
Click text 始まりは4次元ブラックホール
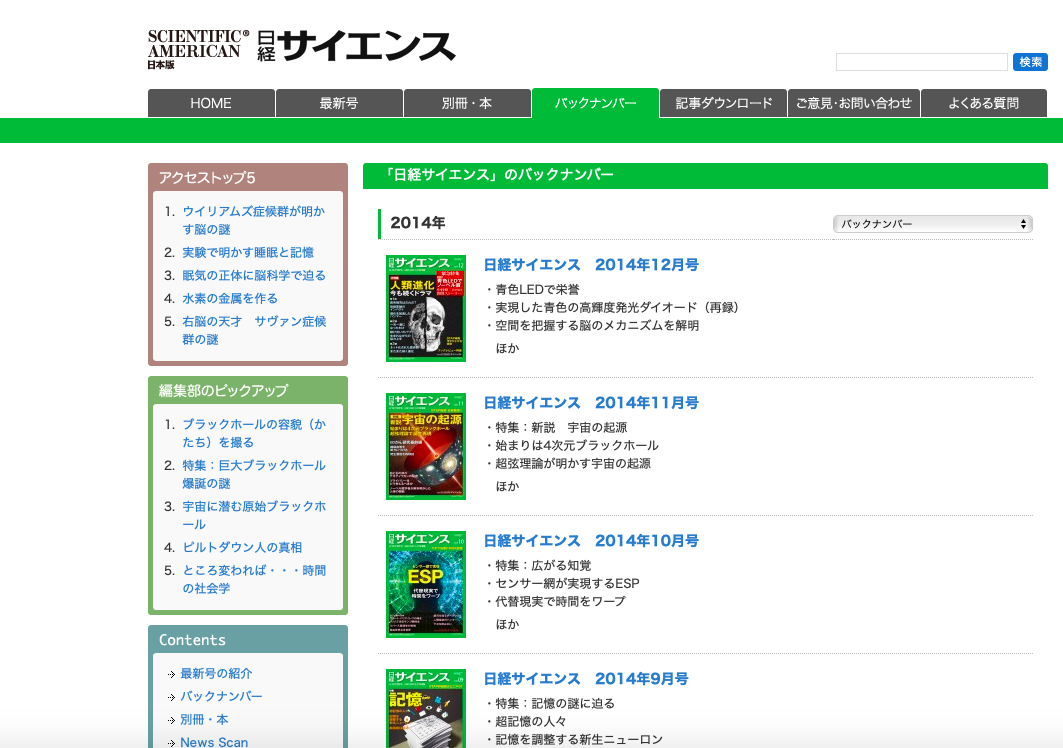pos(576,446)
